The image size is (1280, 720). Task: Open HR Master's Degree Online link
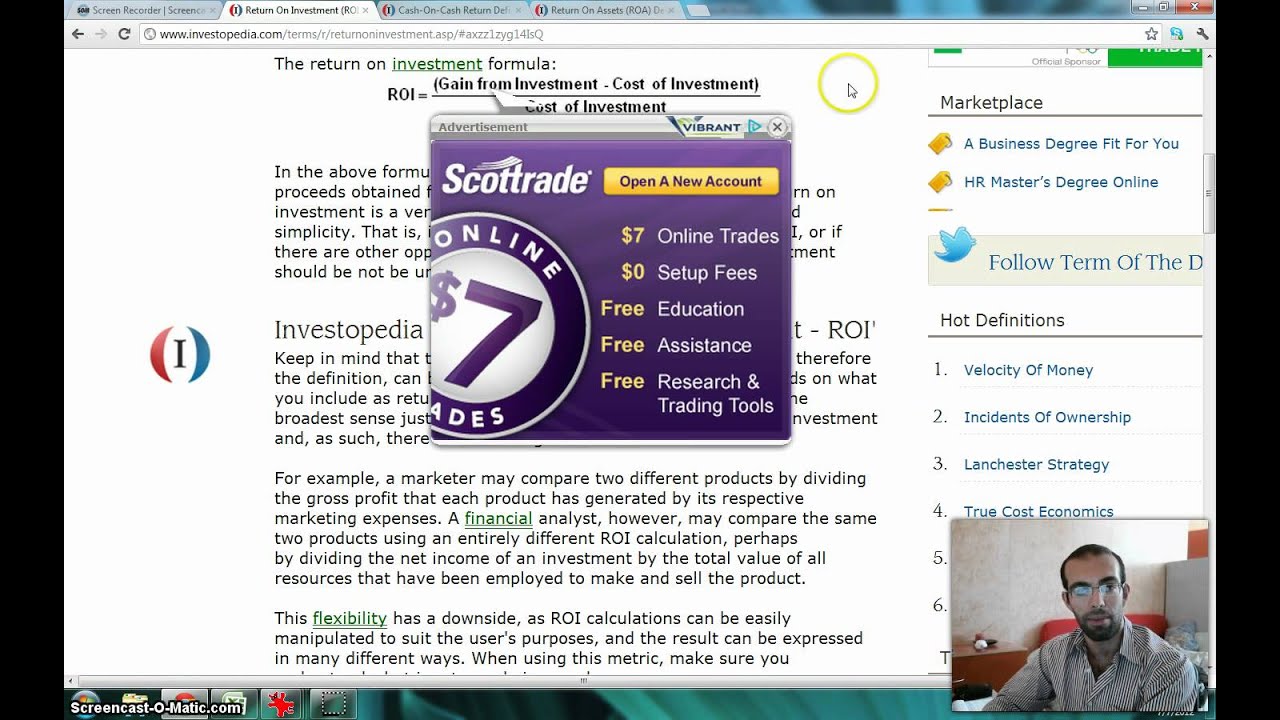(1061, 182)
